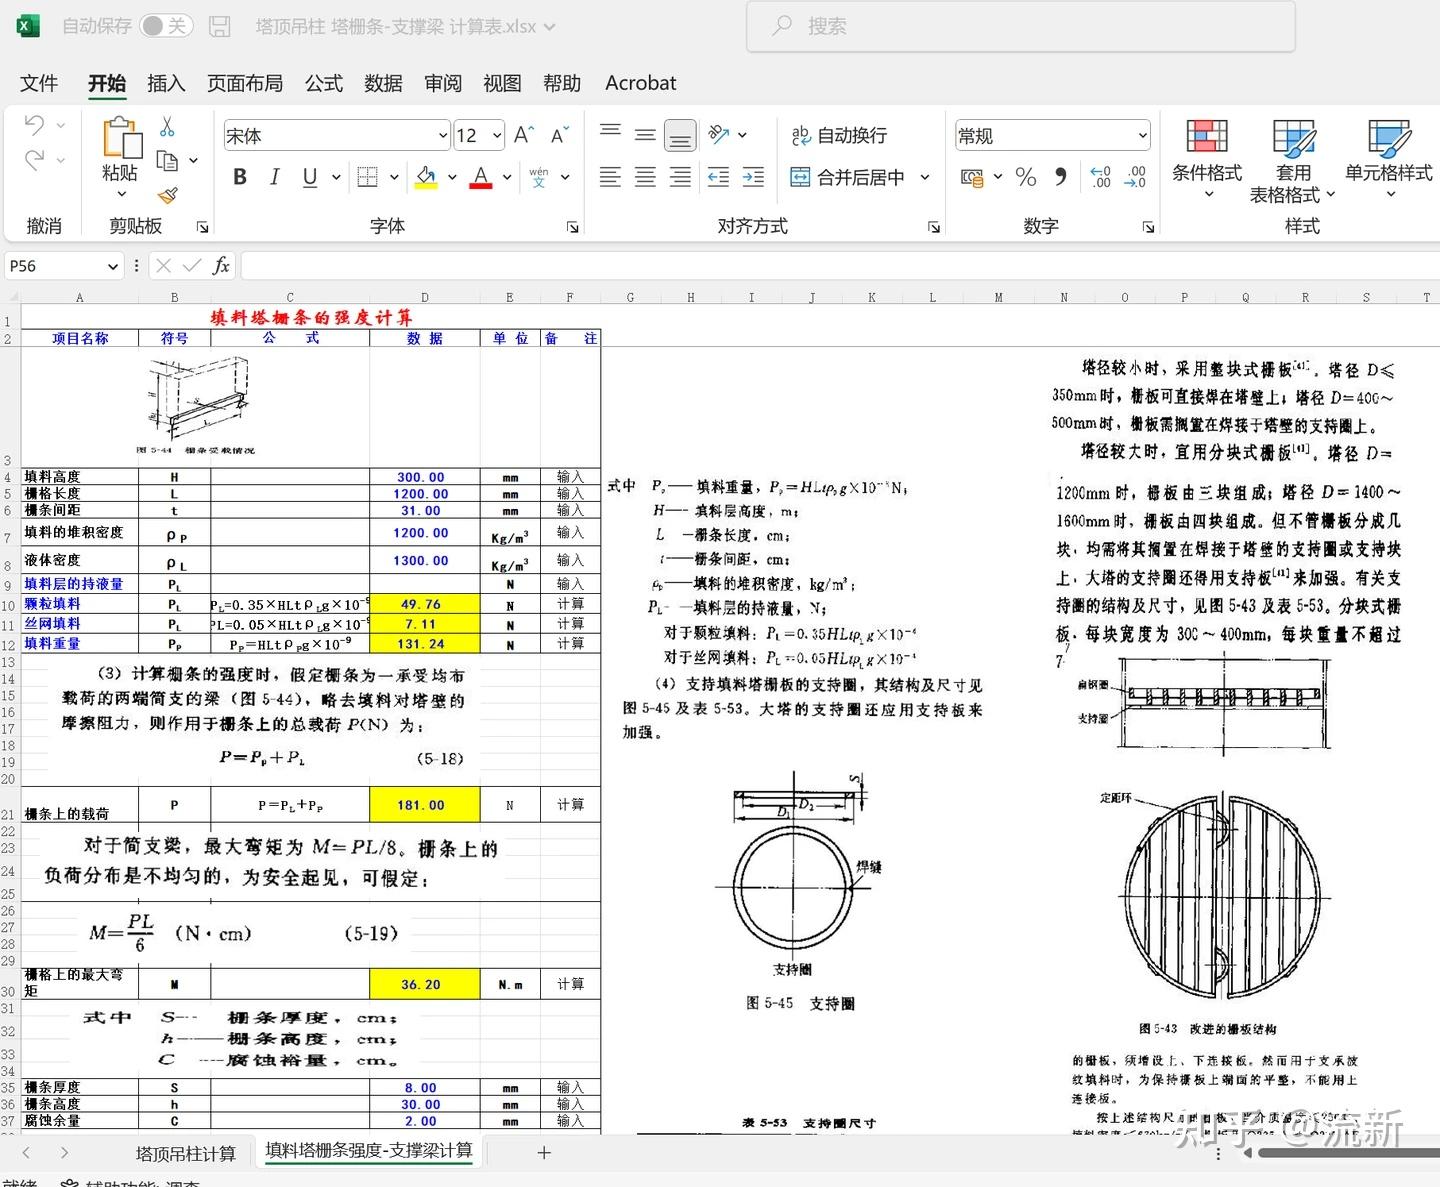Expand the 合并后居中 (Merge & Center) dropdown

coord(925,177)
